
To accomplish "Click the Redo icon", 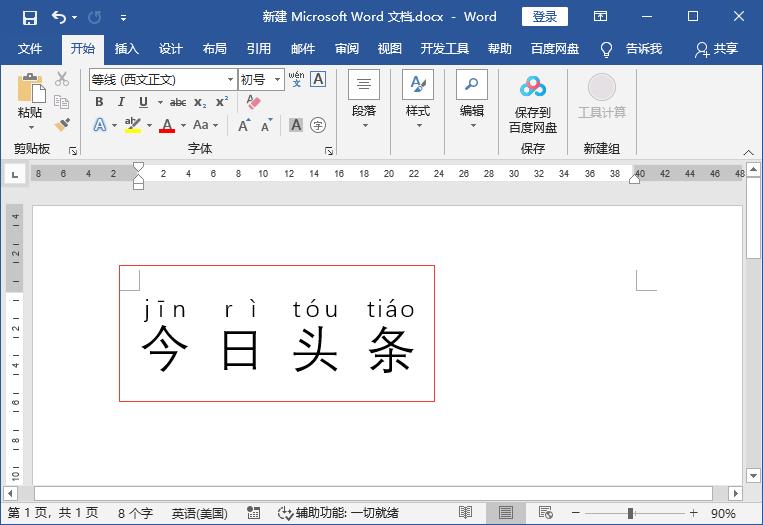I will 95,18.
